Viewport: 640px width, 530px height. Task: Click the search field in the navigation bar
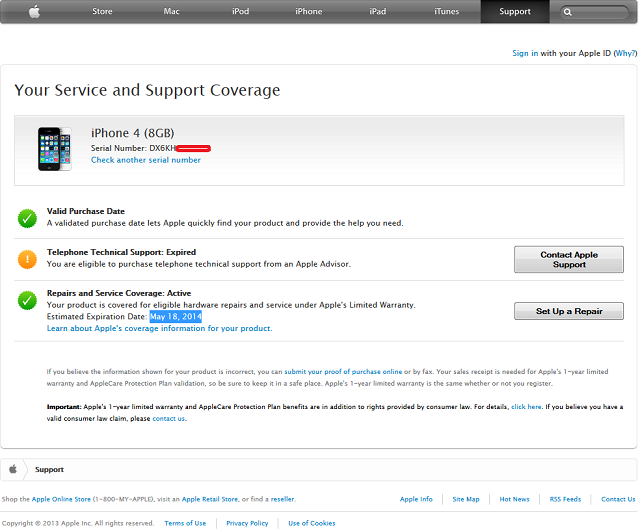tap(594, 12)
